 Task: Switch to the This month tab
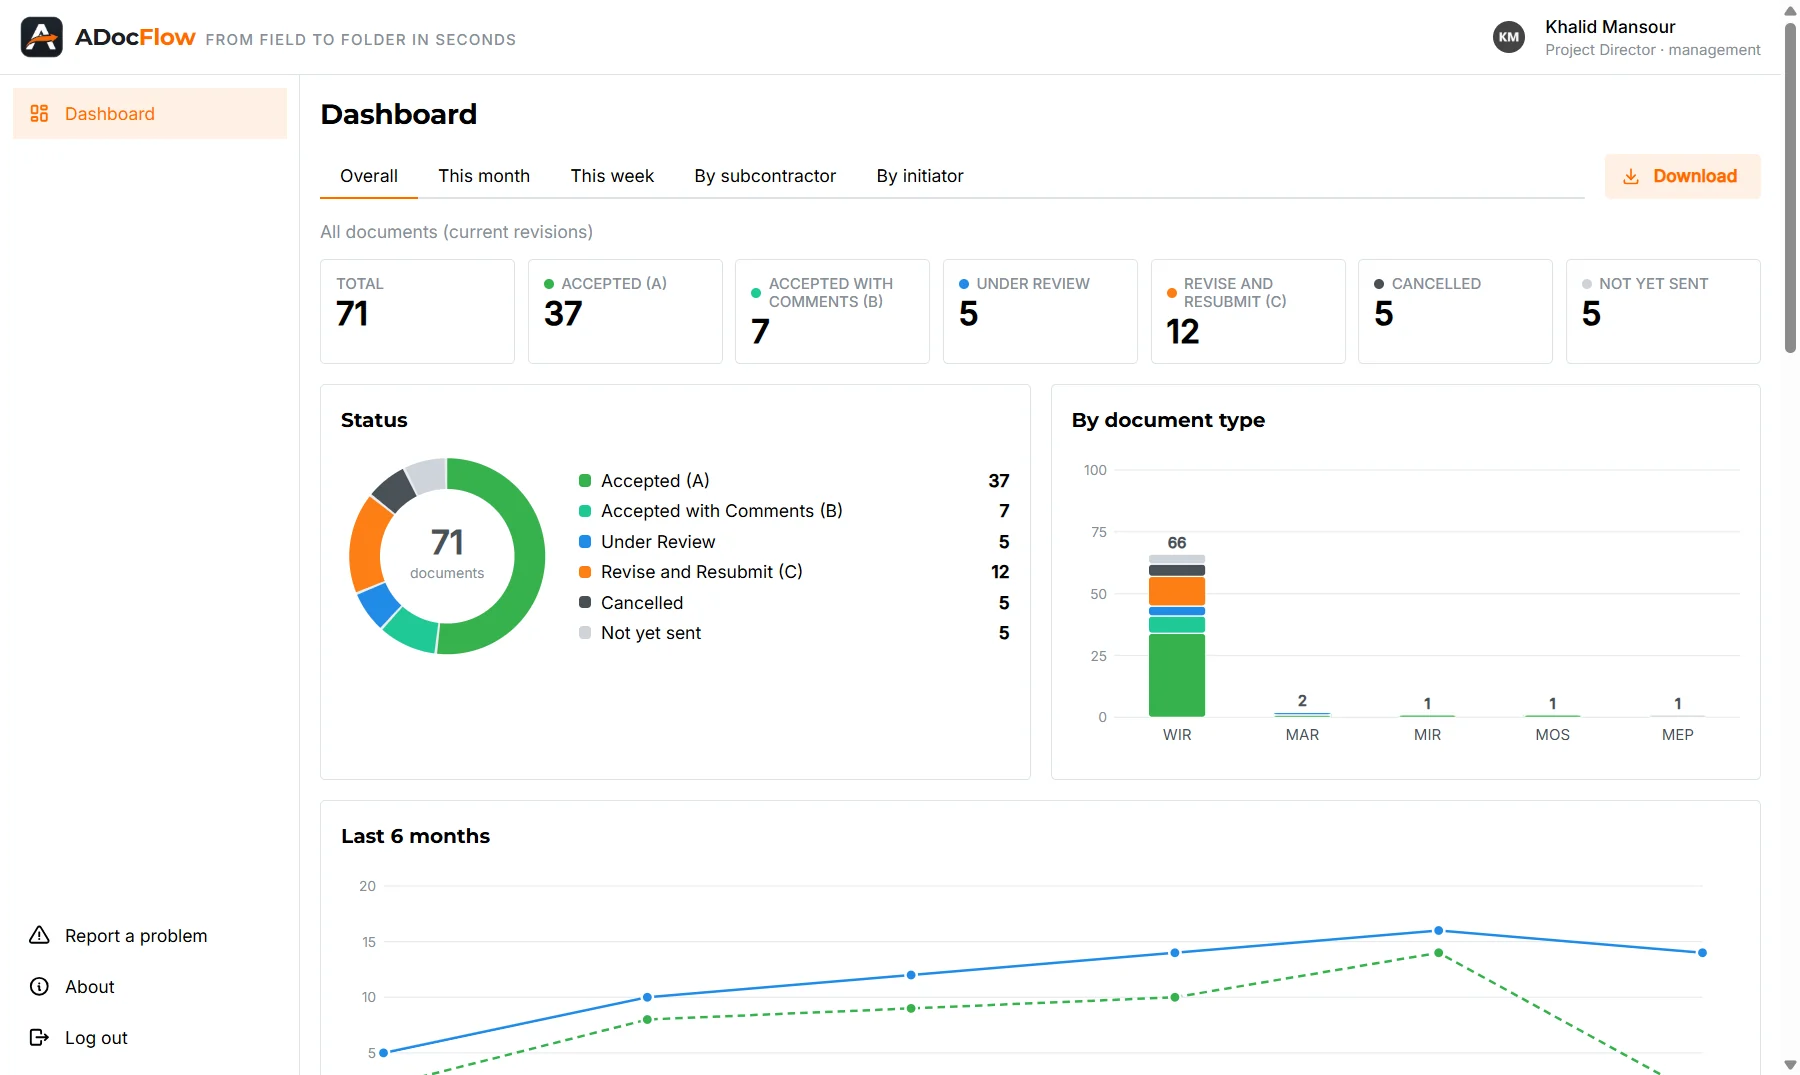(x=484, y=176)
